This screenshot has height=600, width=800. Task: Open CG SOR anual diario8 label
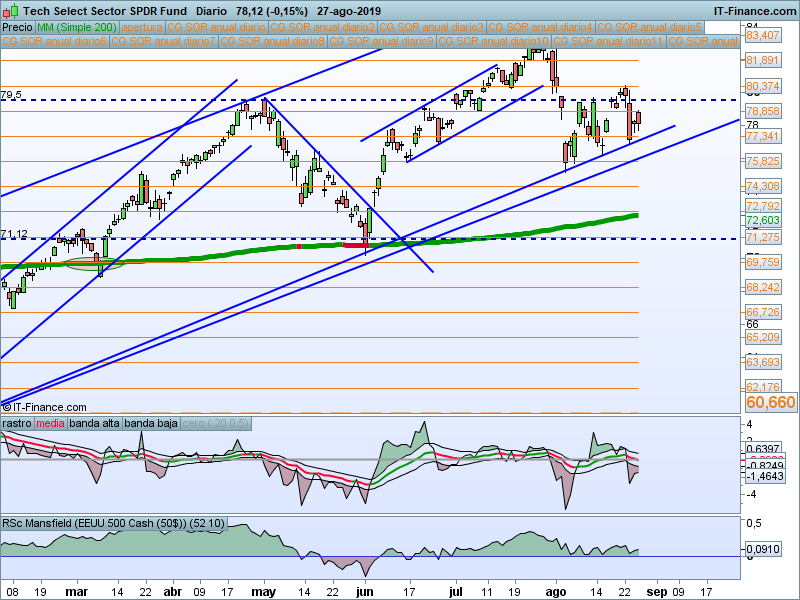273,41
